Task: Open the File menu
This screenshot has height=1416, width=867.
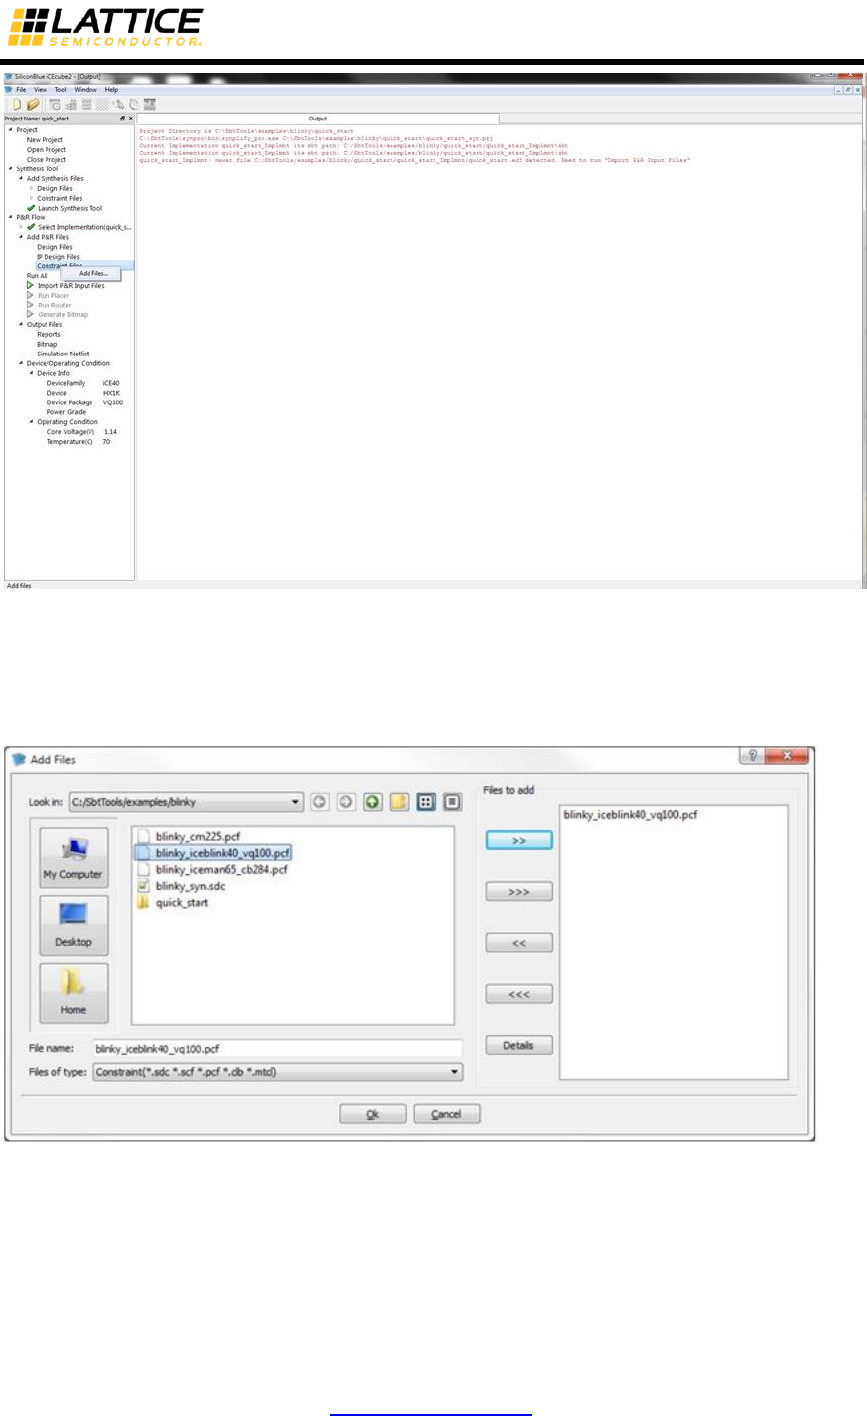Action: pyautogui.click(x=21, y=90)
